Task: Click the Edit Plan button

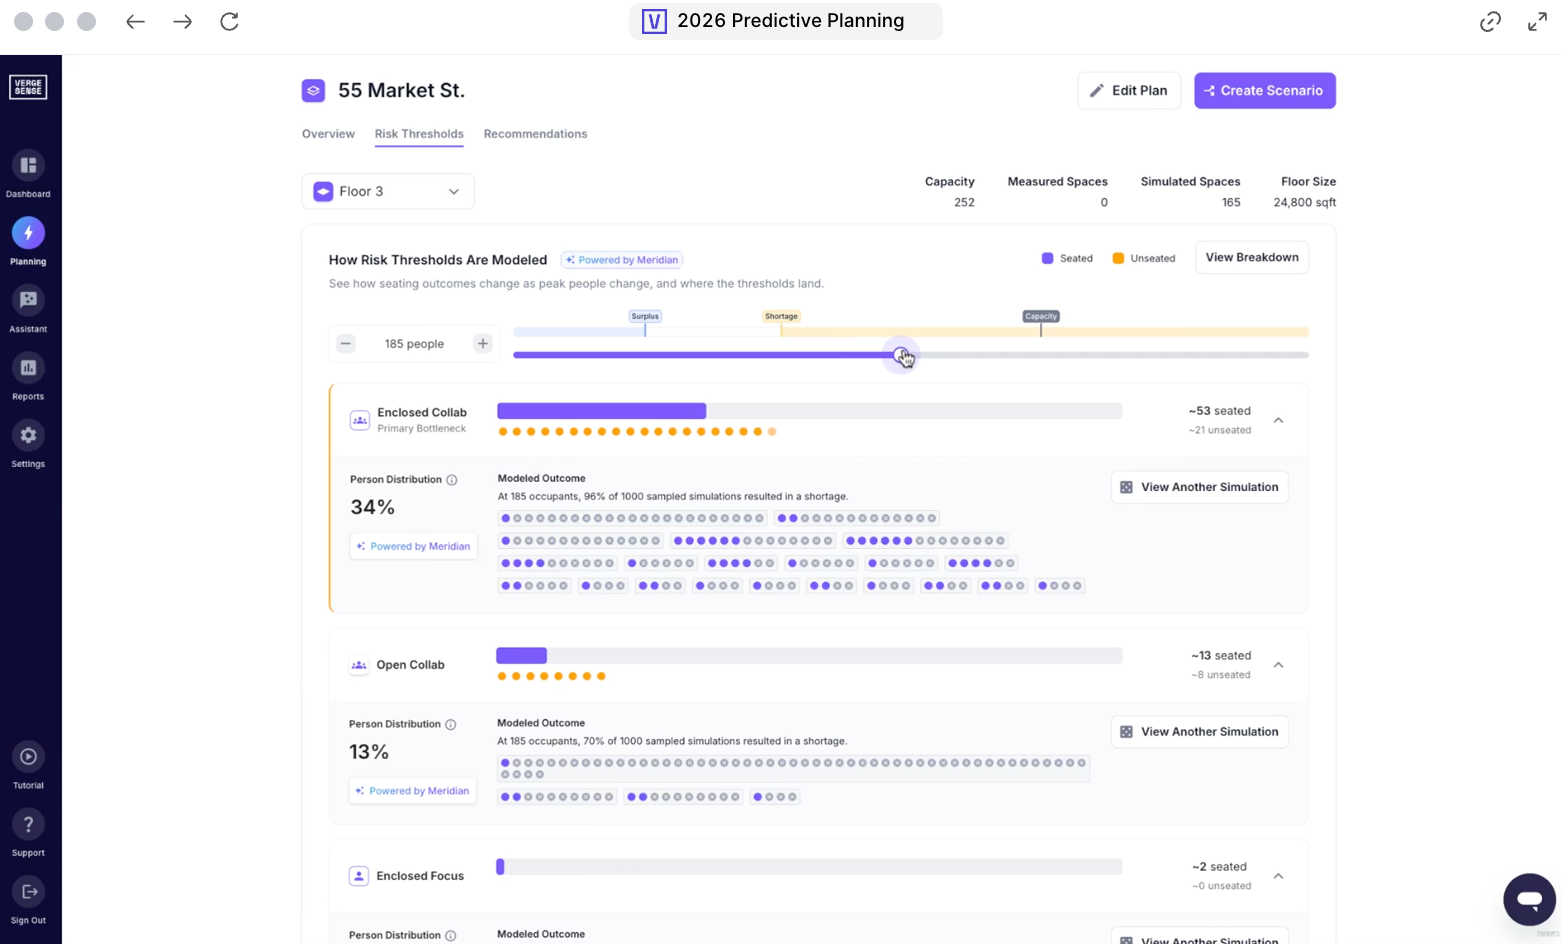Action: [x=1129, y=90]
